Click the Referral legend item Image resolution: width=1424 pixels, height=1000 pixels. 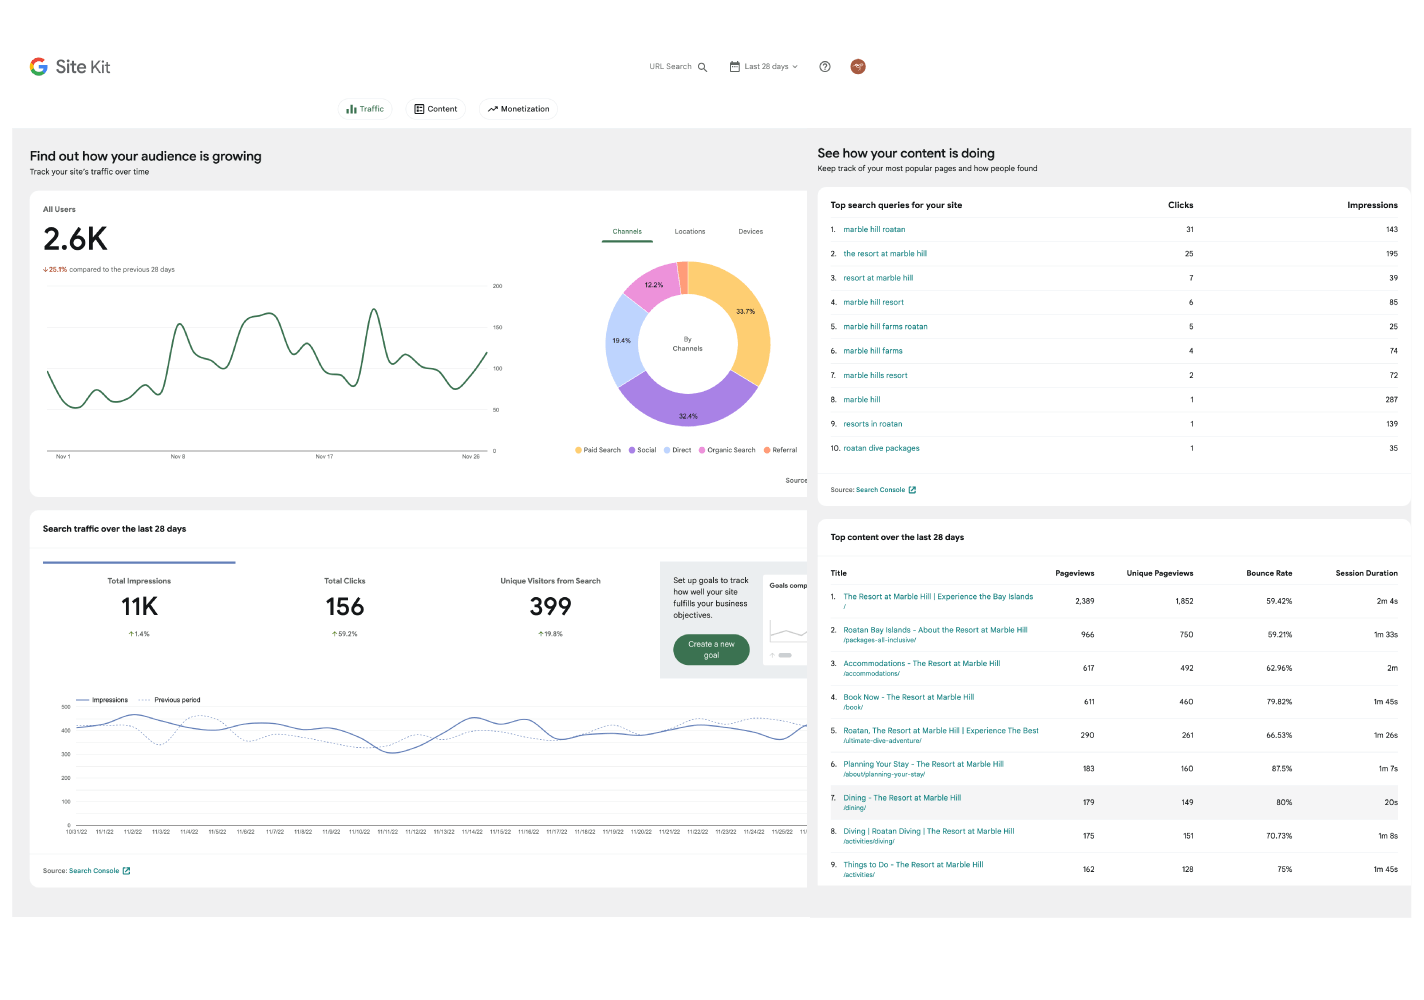[781, 450]
